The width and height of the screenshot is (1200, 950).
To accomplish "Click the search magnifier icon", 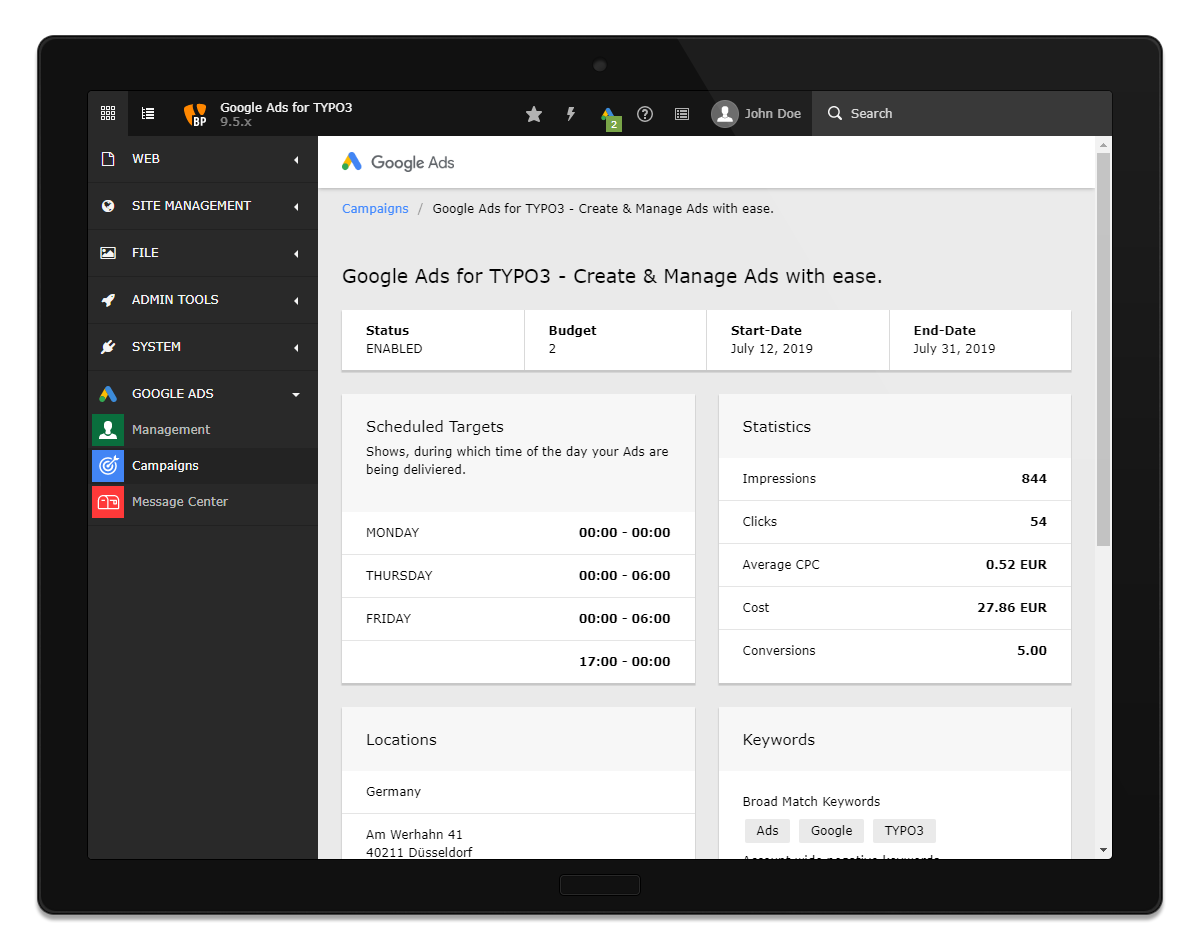I will point(835,114).
